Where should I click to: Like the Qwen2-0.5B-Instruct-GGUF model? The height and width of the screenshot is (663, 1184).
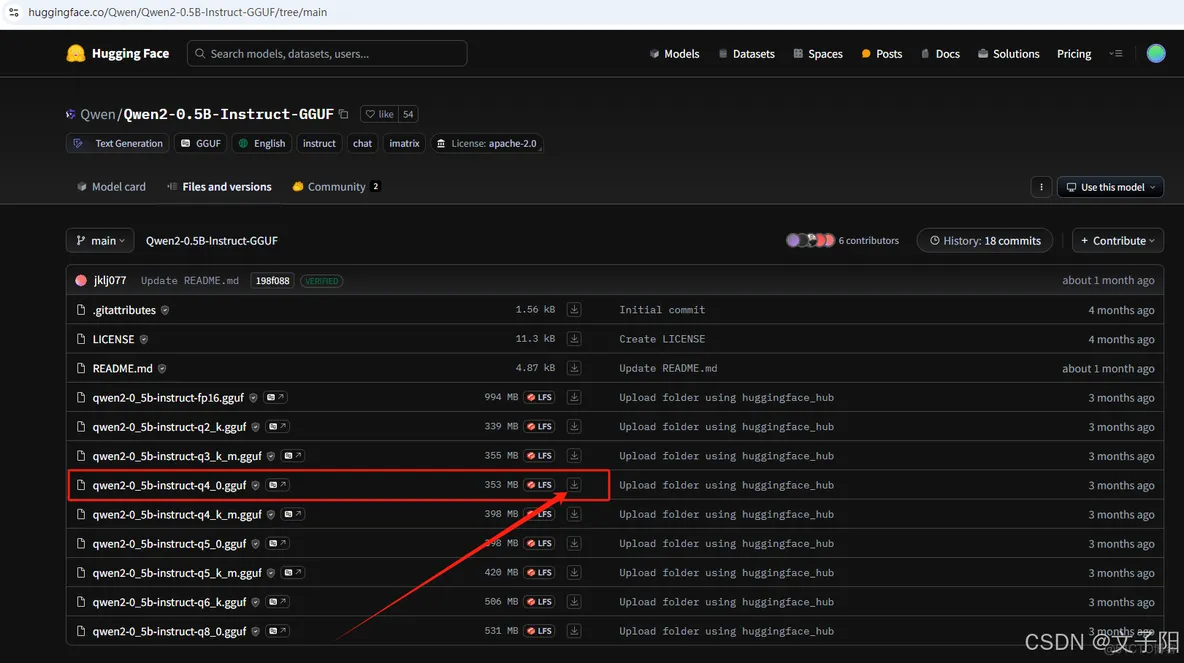pyautogui.click(x=380, y=114)
